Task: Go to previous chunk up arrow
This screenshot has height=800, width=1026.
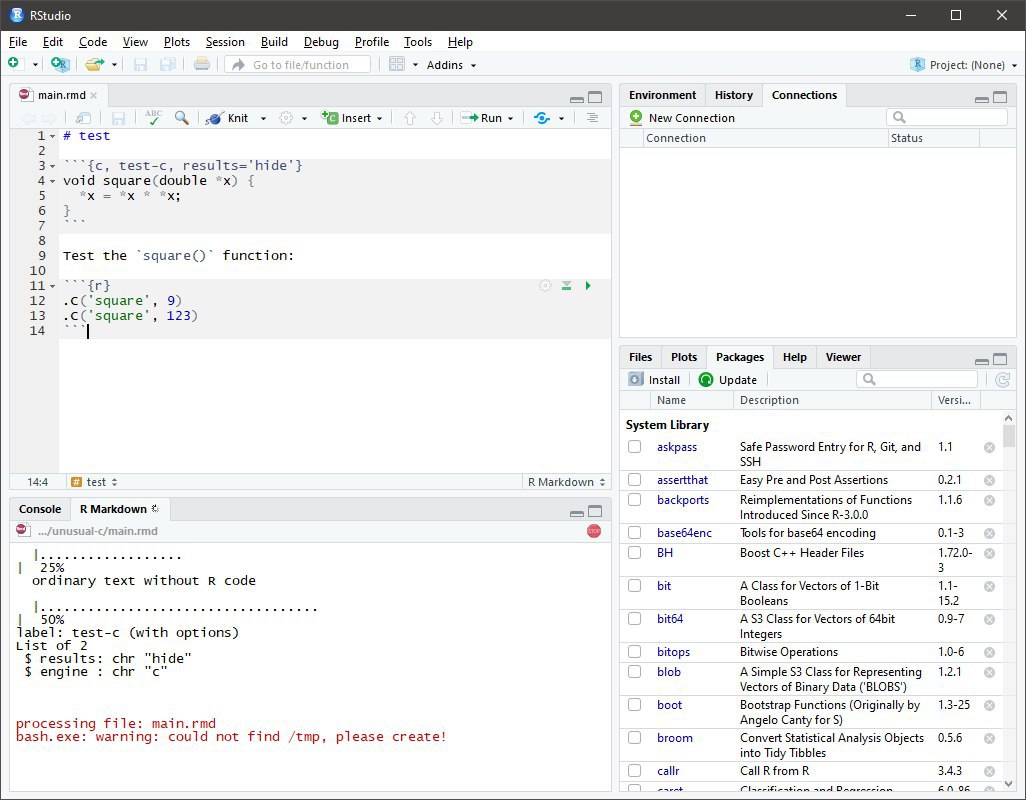Action: click(x=410, y=118)
